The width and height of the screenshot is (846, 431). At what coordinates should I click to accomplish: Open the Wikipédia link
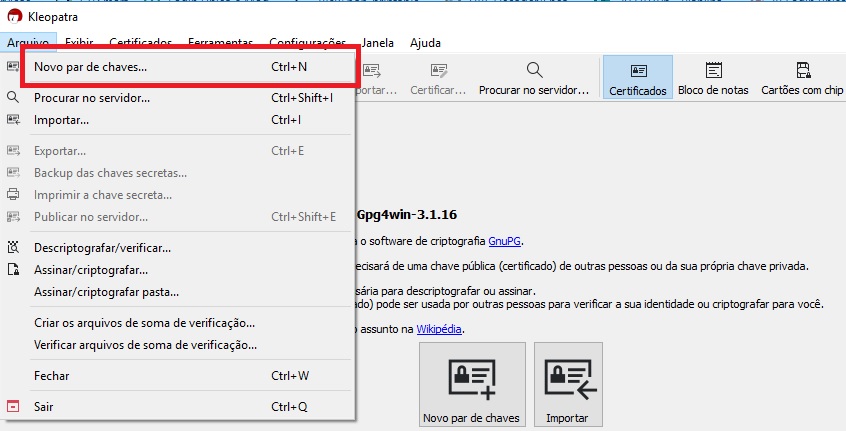pos(439,329)
